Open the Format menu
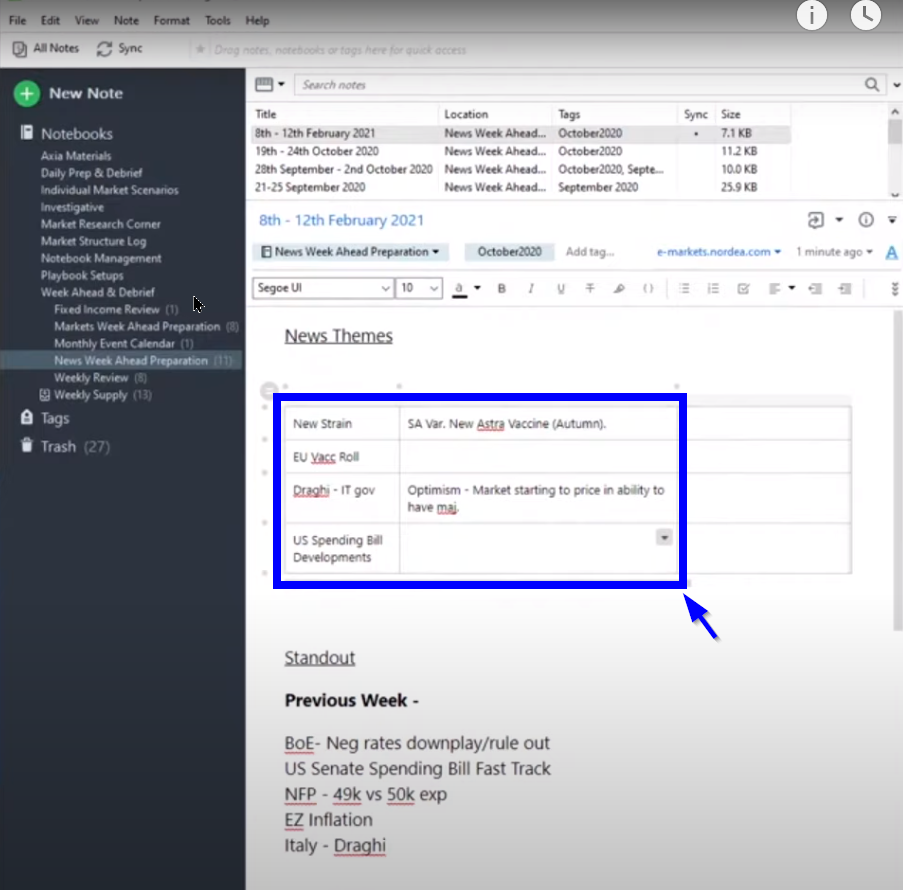Viewport: 903px width, 890px height. point(172,20)
